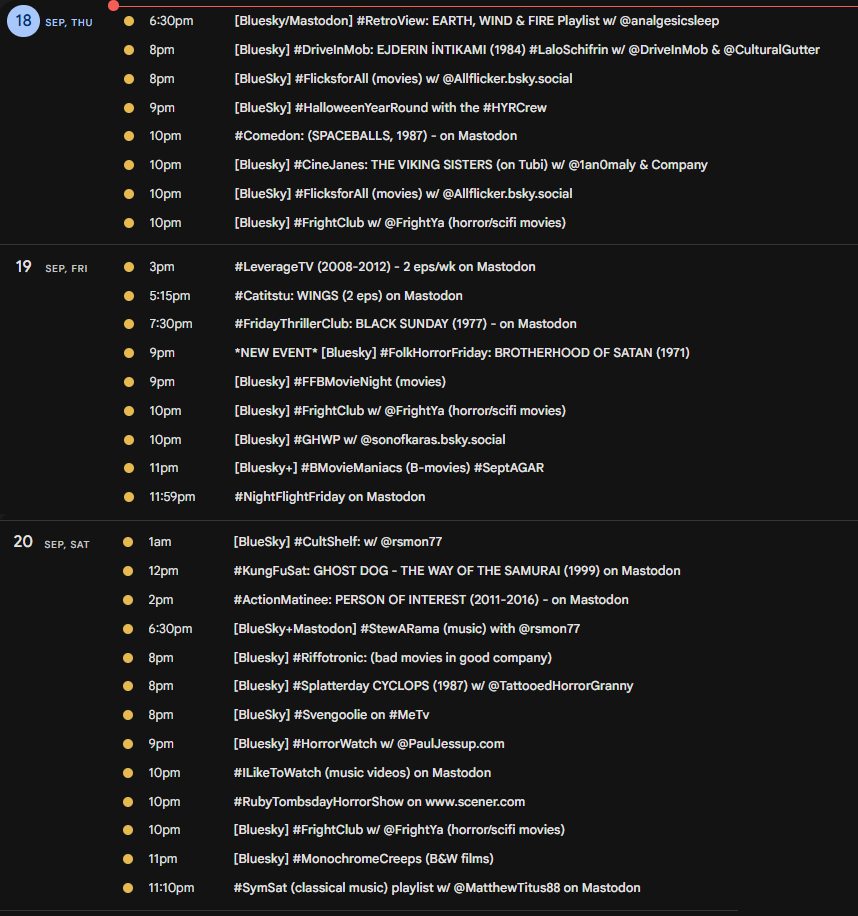Open Thursday 10pm #FrightClub event
Viewport: 858px width, 916px height.
(400, 223)
